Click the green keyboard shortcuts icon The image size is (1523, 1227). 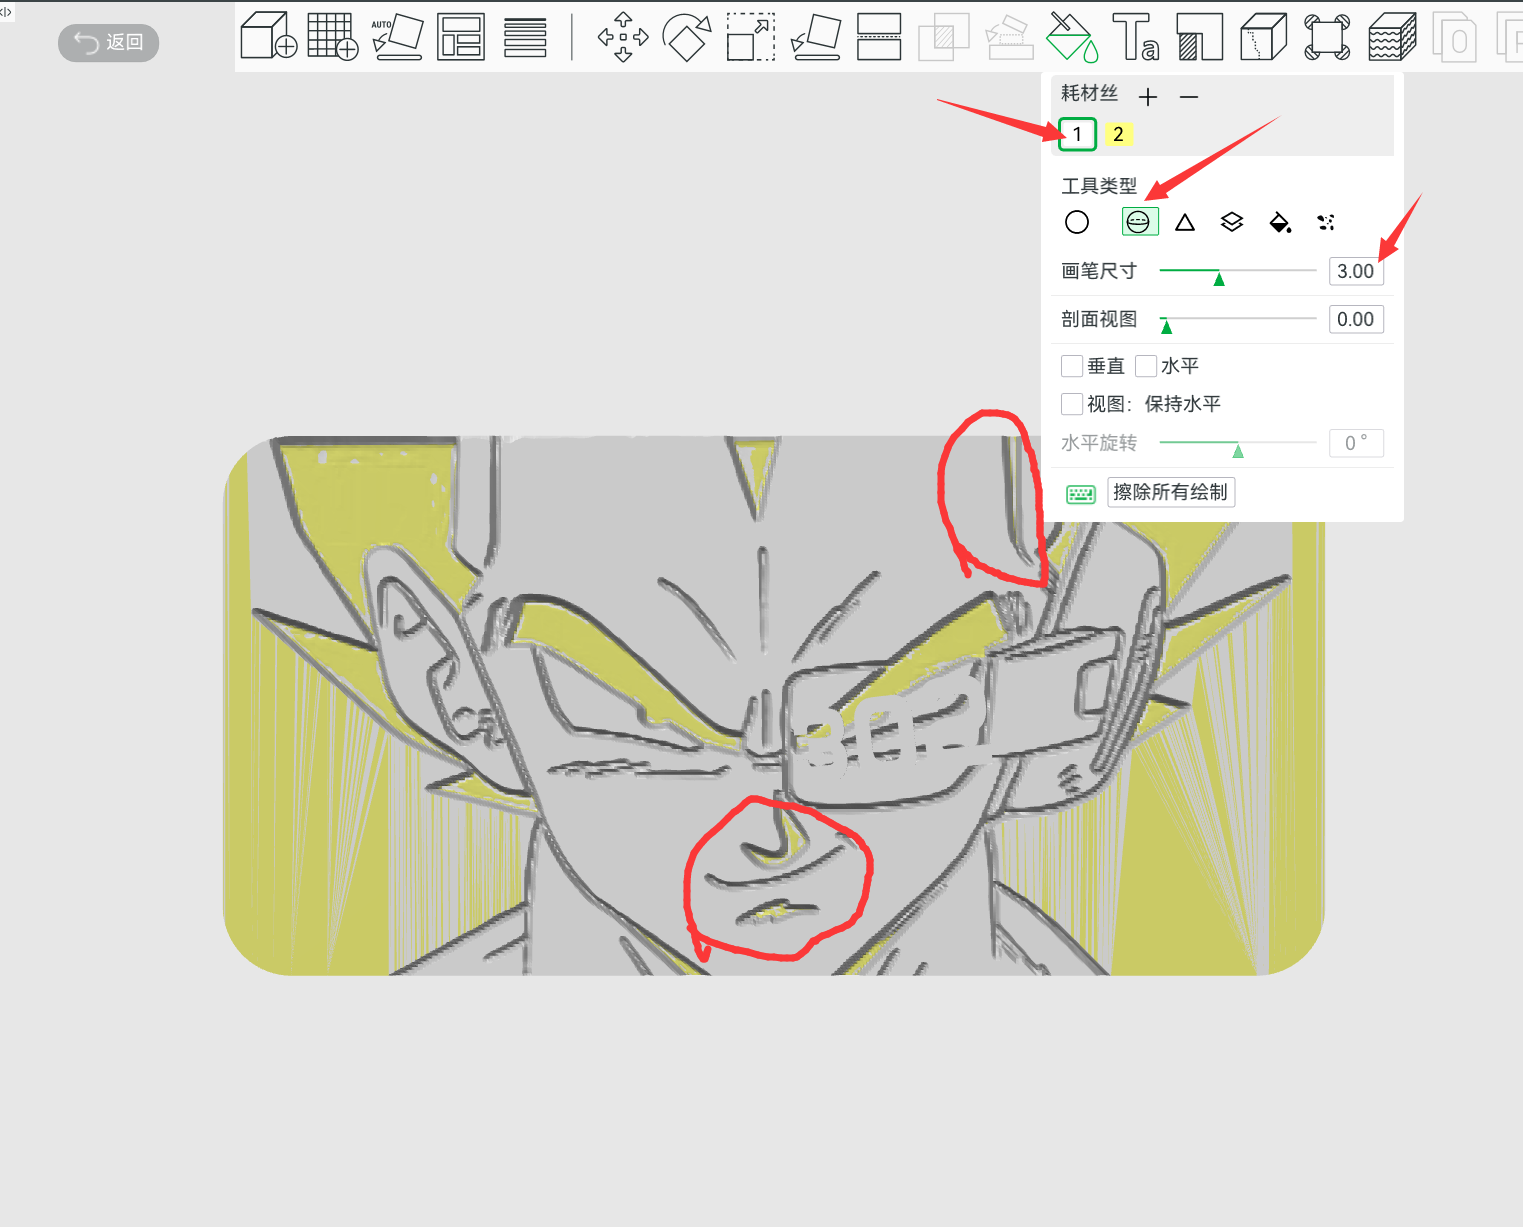tap(1081, 494)
